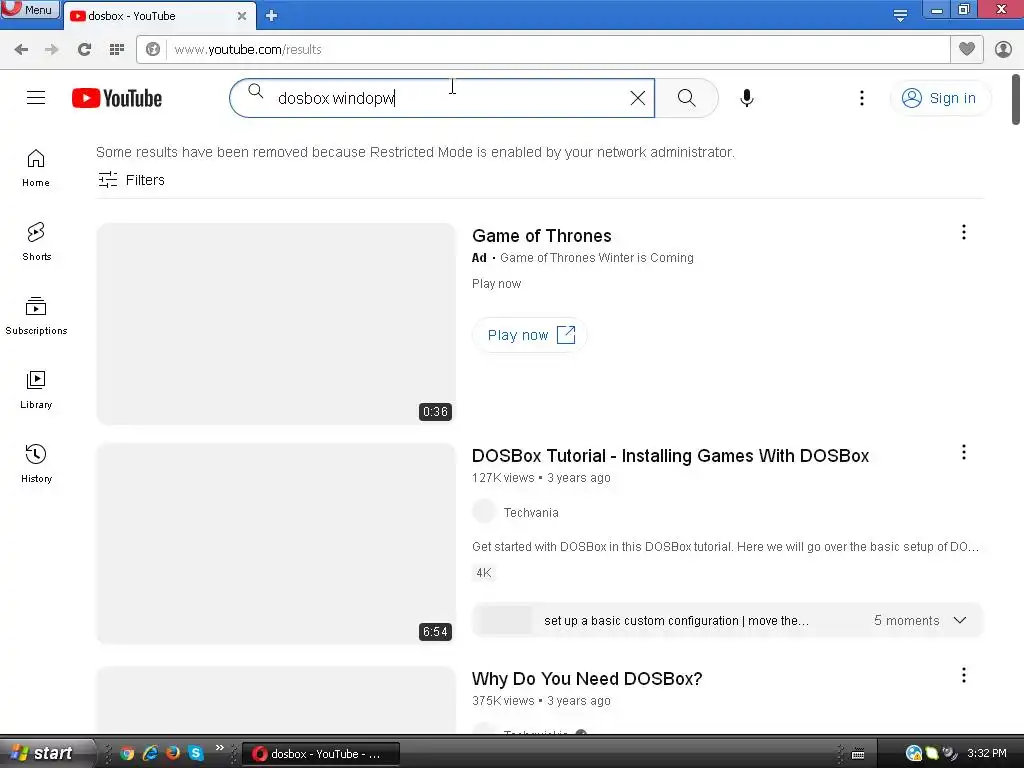Click the page vertical scrollbar thumb

click(1016, 99)
